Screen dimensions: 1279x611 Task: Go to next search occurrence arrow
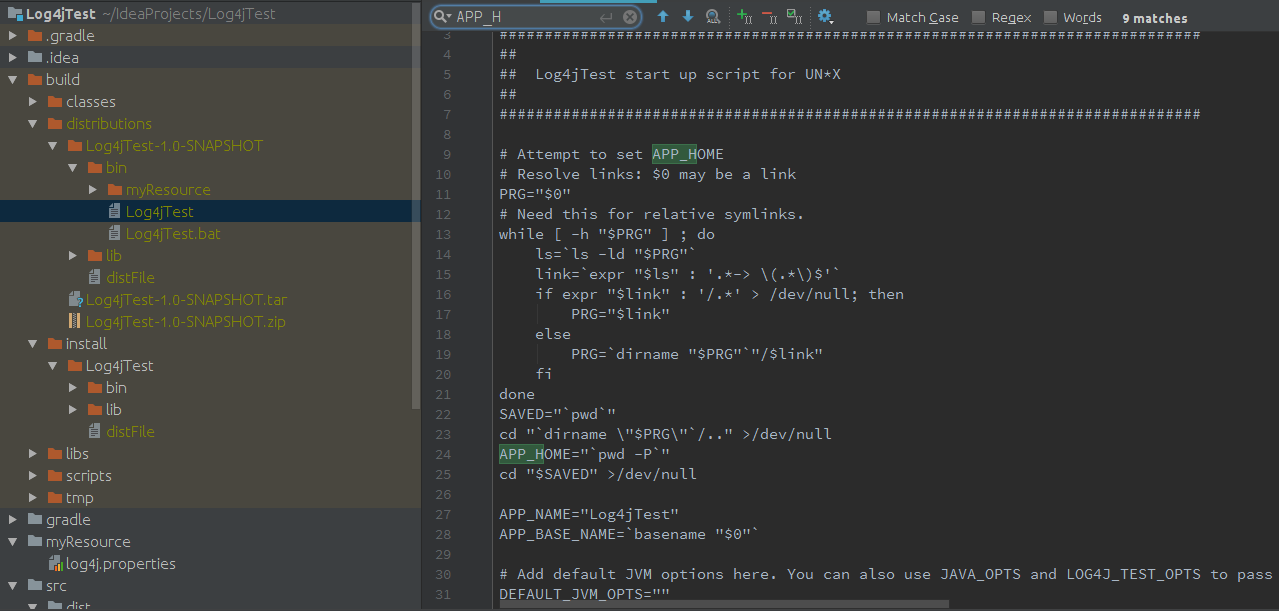click(x=688, y=17)
